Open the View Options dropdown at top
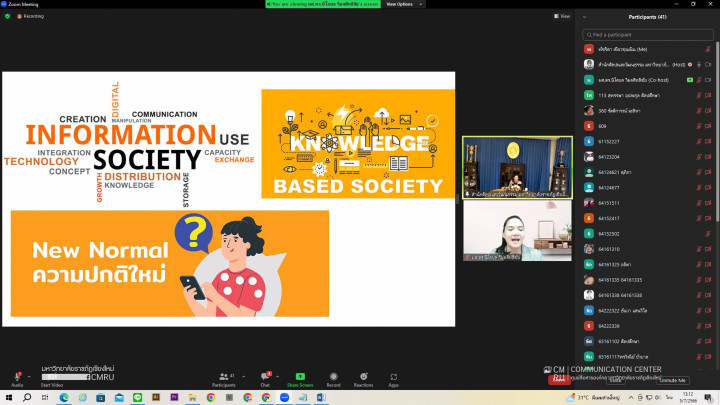This screenshot has width=720, height=405. click(404, 4)
